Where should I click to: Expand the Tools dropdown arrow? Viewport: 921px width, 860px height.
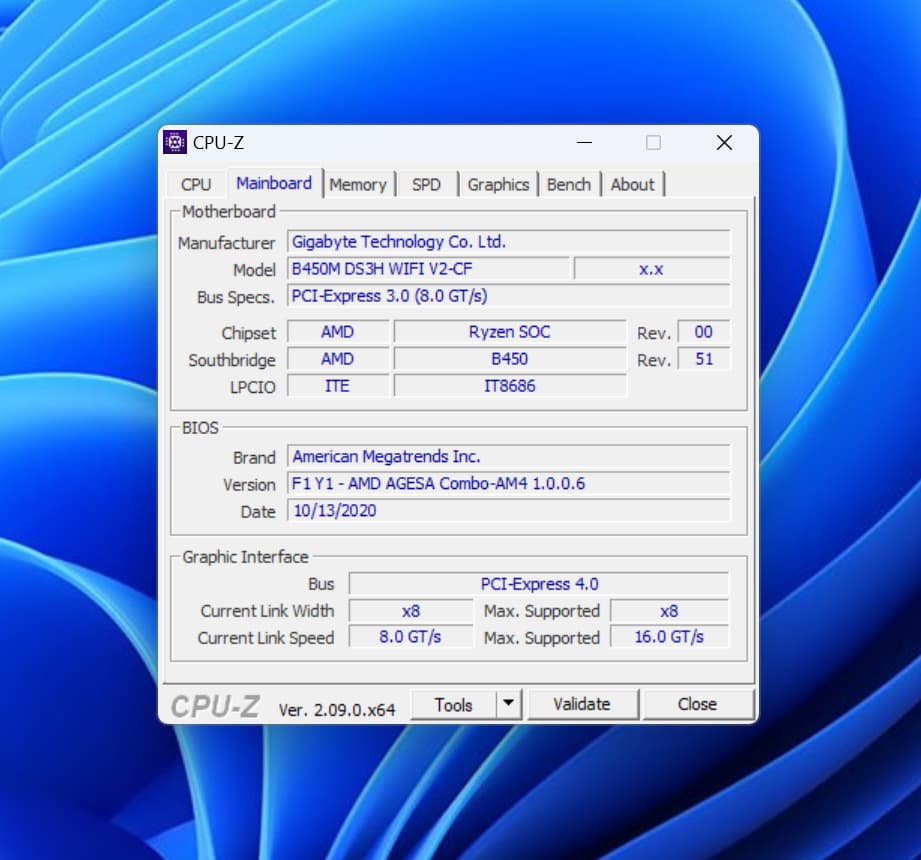509,704
